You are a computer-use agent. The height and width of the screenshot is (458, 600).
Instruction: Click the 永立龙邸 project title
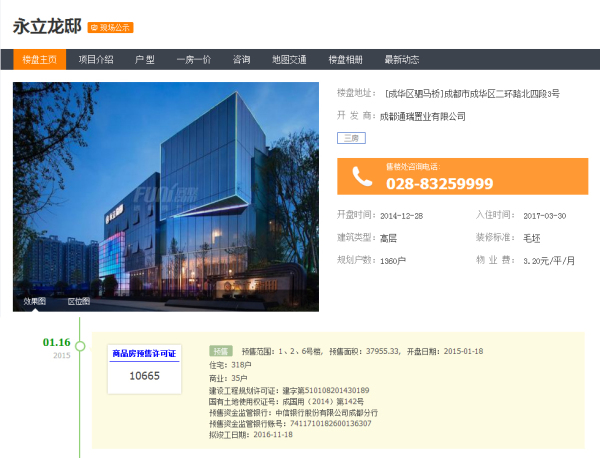(46, 27)
